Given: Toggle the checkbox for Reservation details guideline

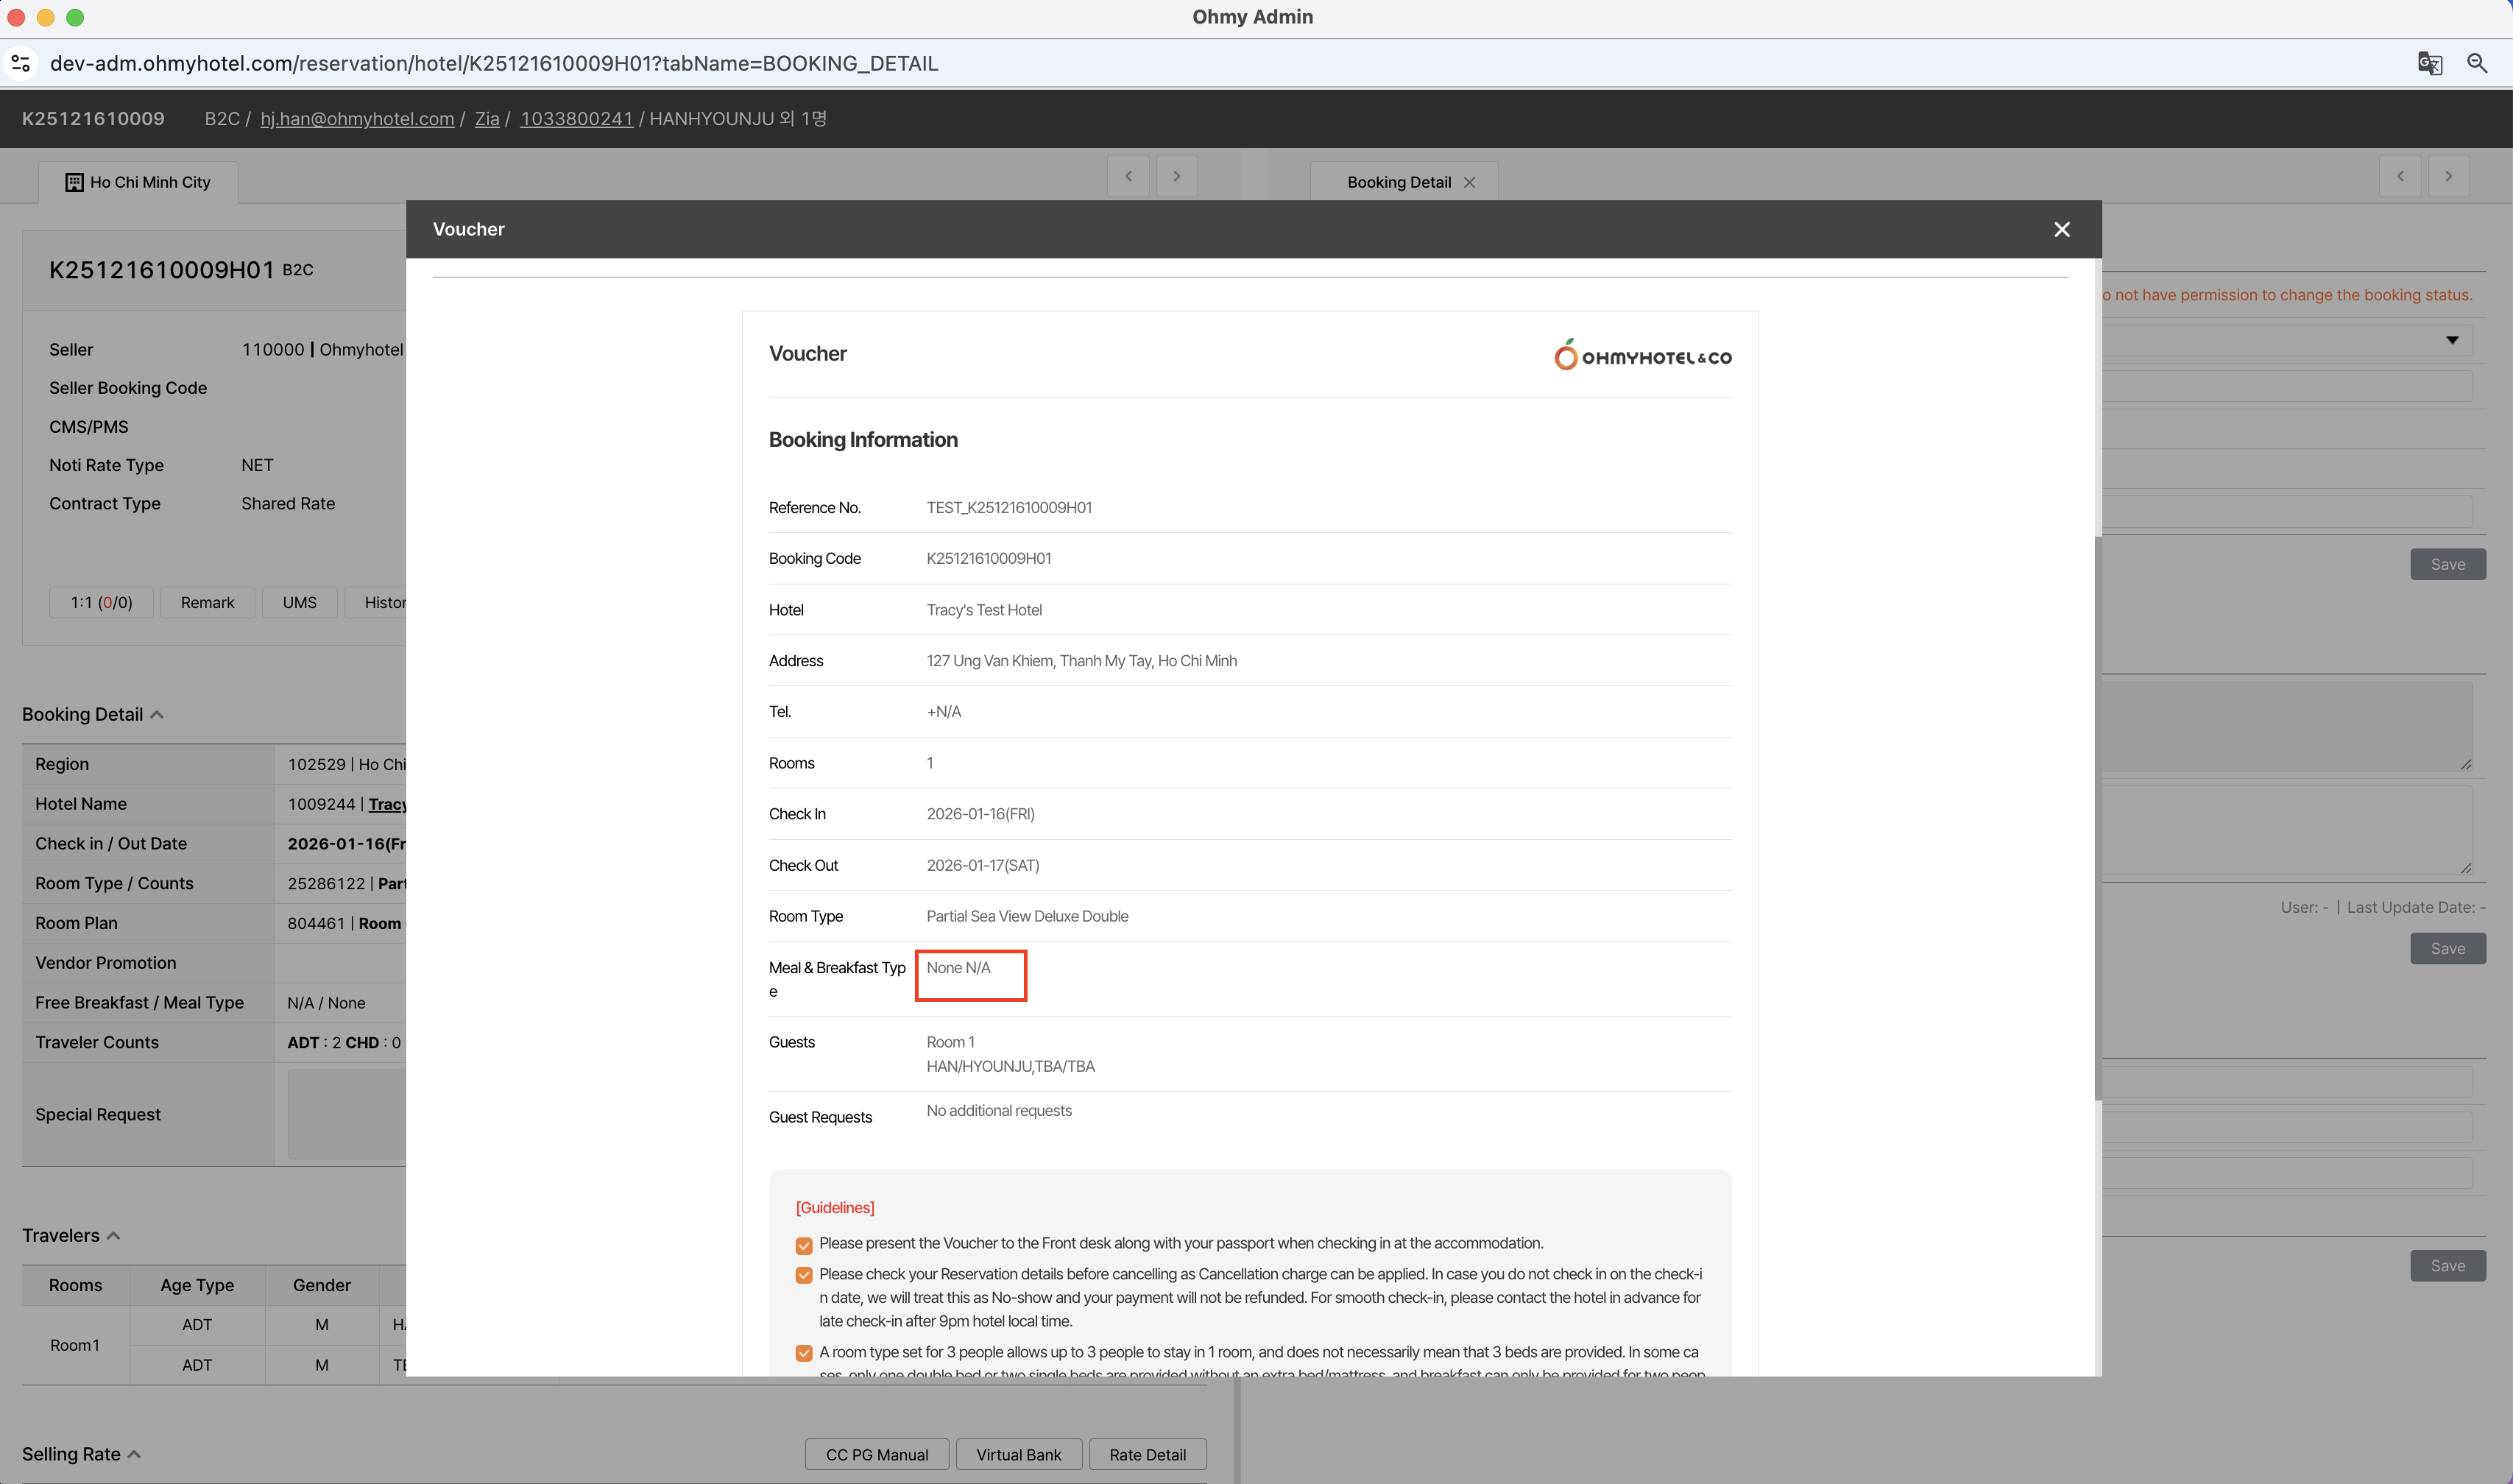Looking at the screenshot, I should click(803, 1275).
